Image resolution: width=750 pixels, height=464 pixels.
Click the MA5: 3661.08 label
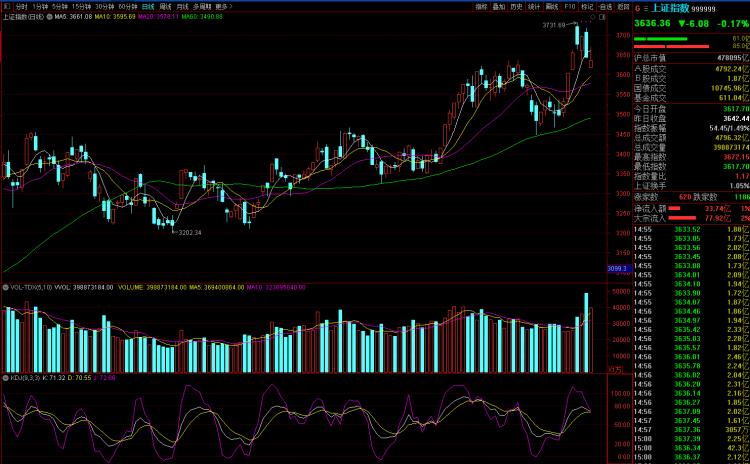73,17
